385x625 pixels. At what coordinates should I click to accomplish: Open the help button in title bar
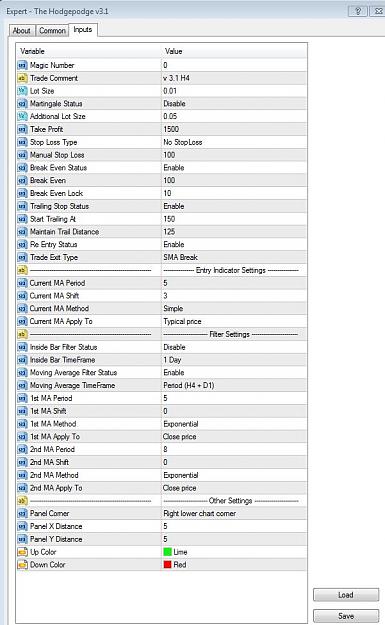[x=358, y=11]
